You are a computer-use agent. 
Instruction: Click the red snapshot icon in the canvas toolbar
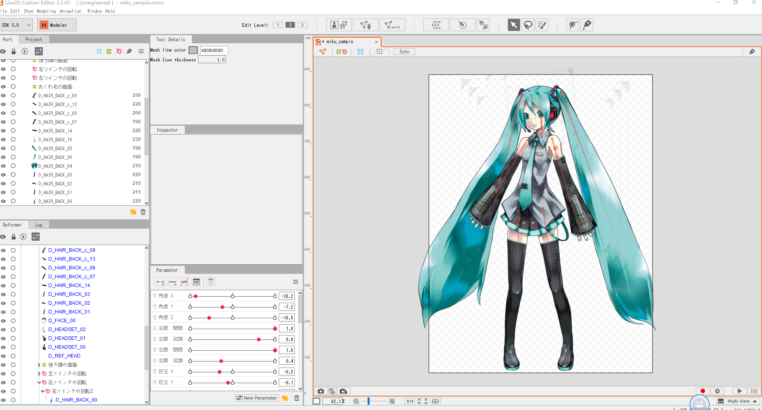tap(323, 51)
